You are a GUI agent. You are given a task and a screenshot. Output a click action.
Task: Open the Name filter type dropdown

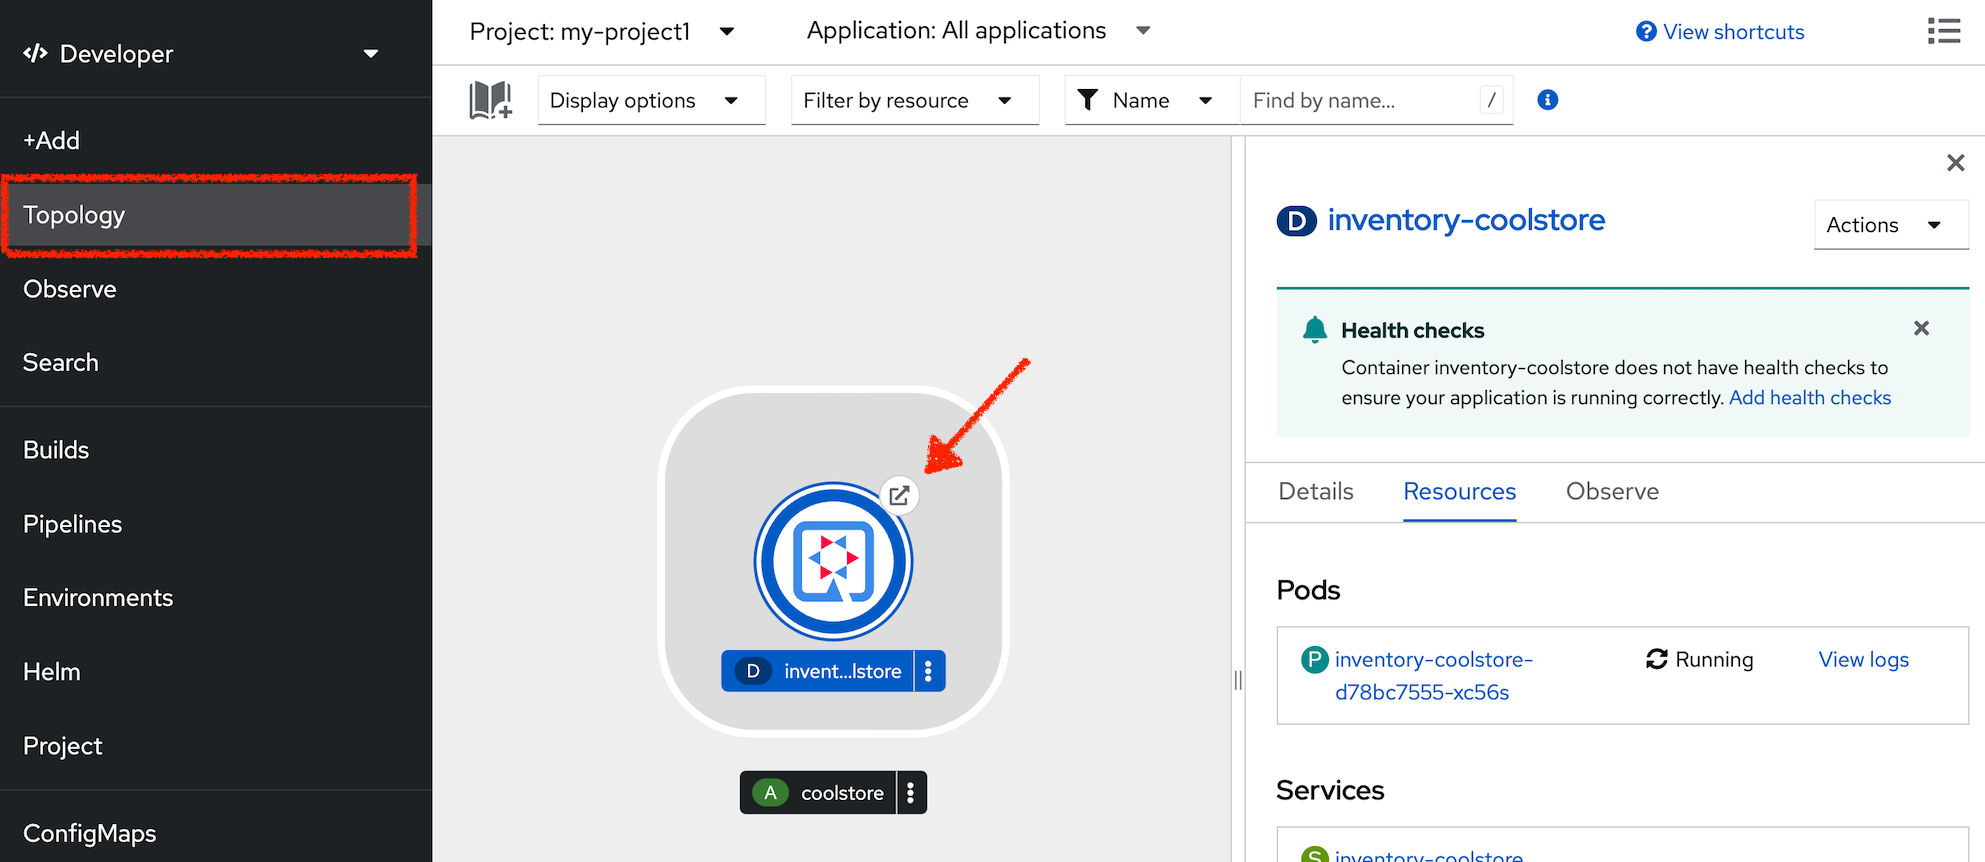[1152, 100]
